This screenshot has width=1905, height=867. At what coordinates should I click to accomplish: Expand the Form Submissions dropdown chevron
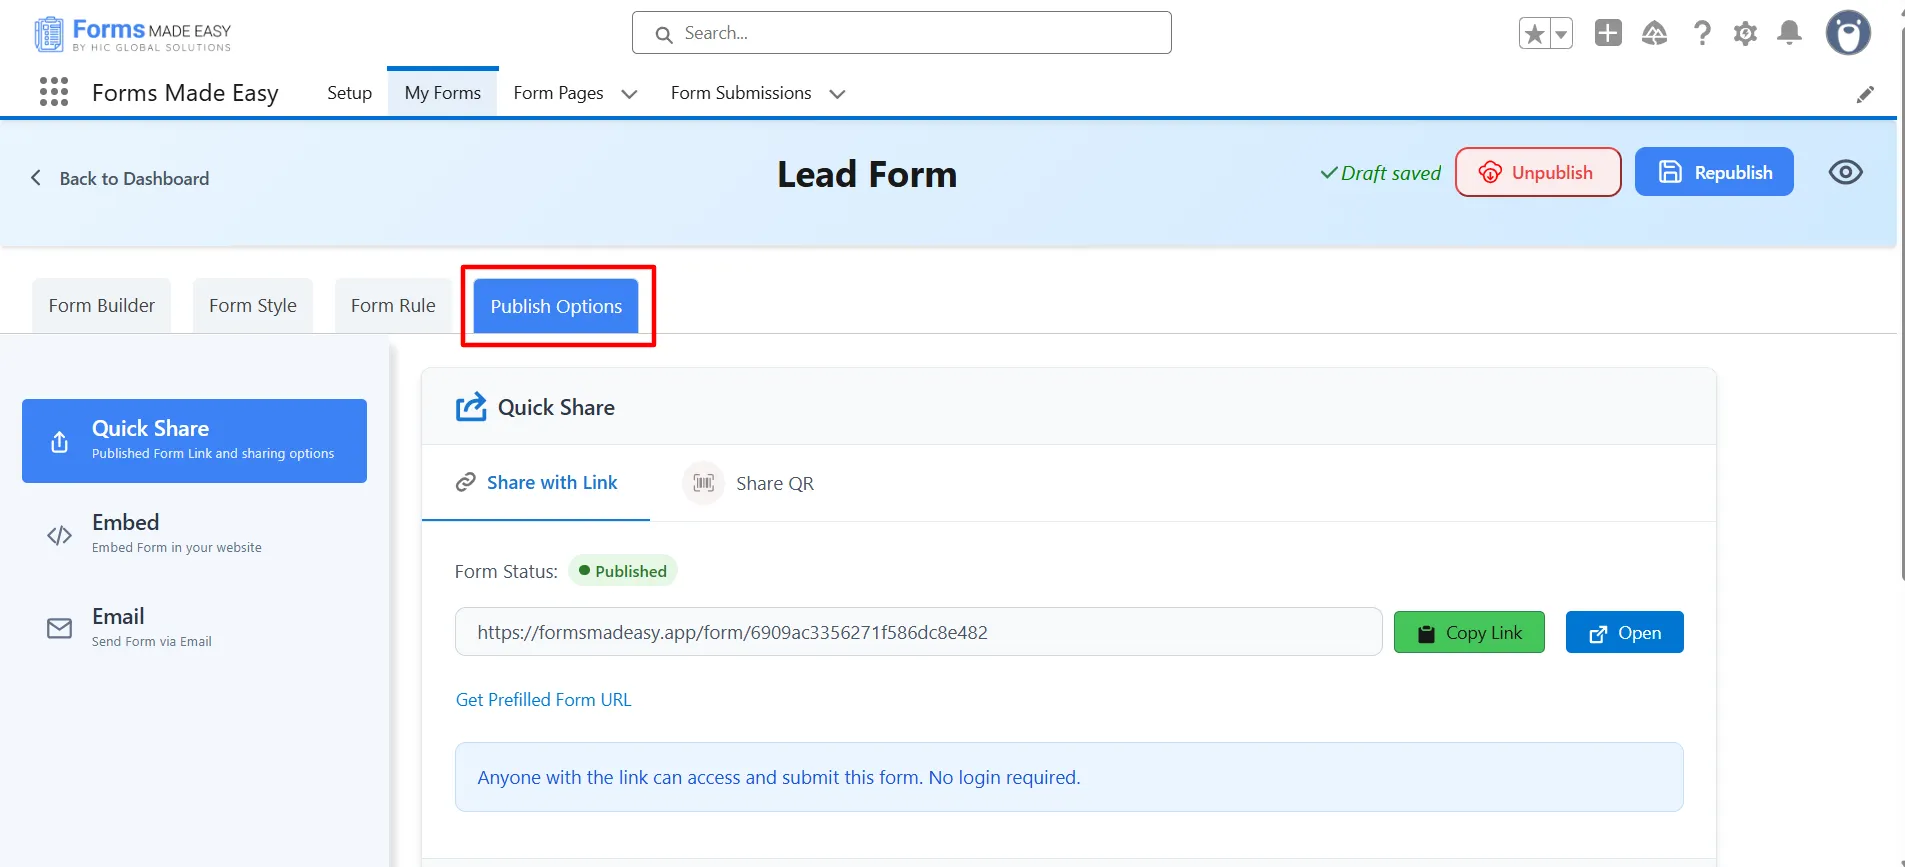tap(837, 94)
